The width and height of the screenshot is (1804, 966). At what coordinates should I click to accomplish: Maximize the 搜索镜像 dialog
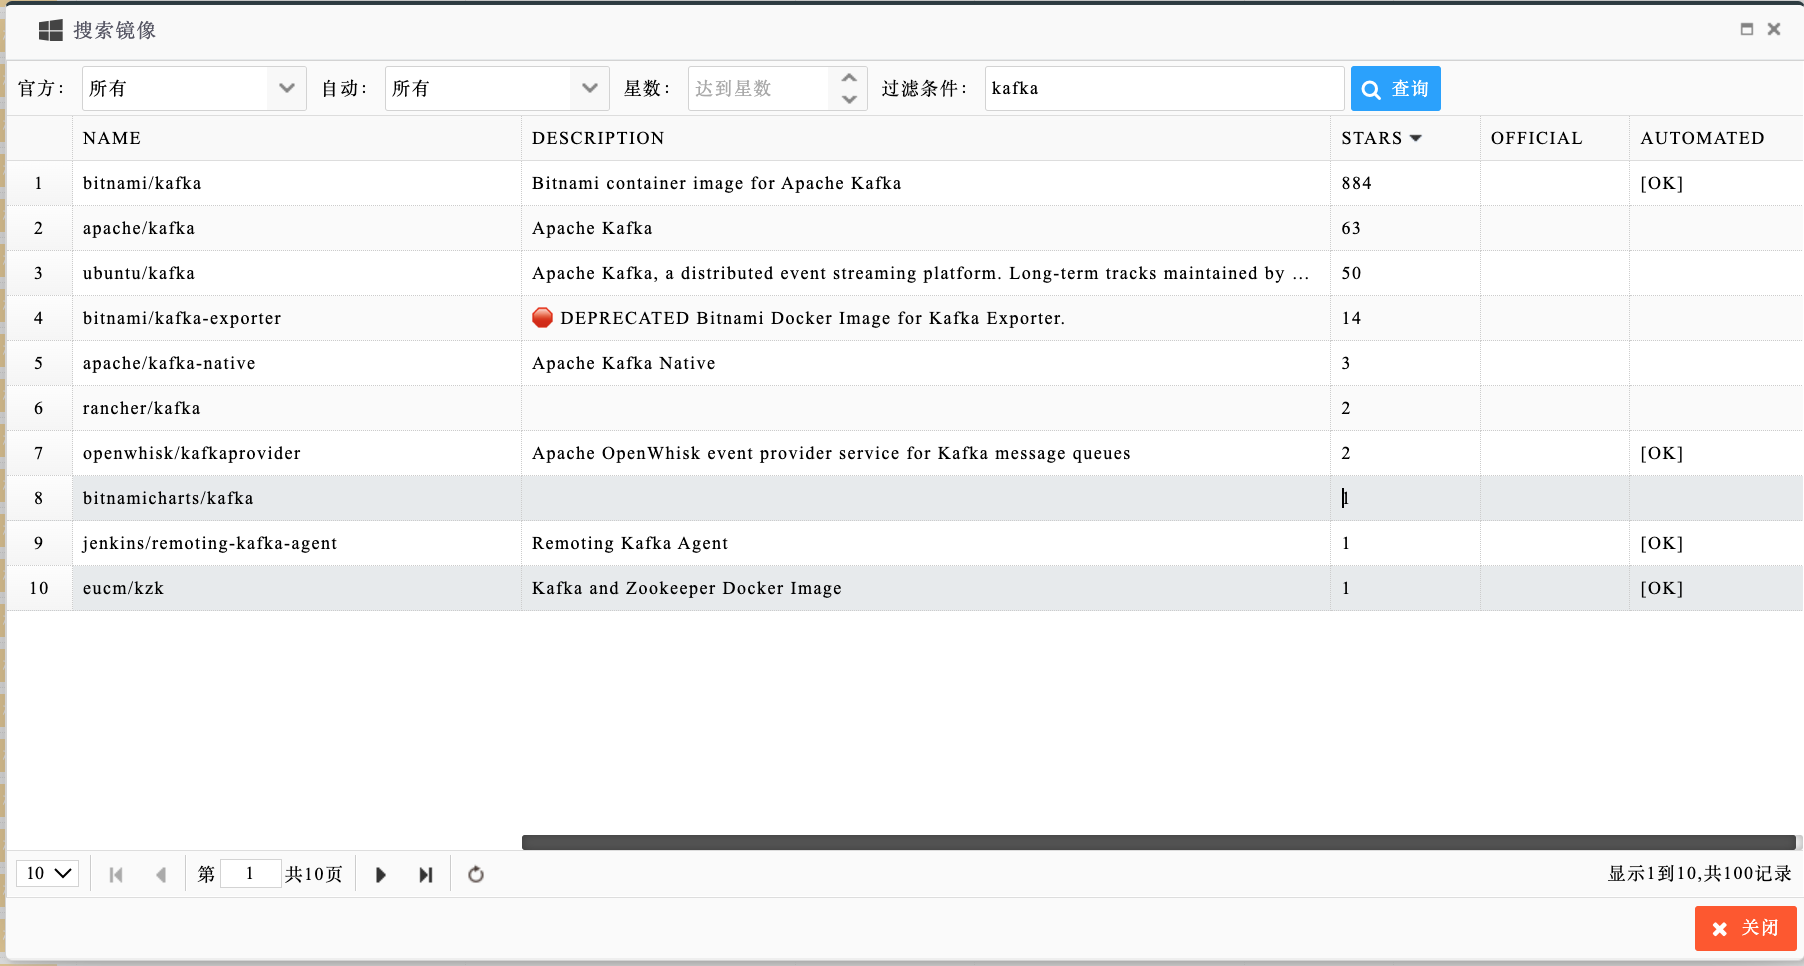tap(1746, 29)
